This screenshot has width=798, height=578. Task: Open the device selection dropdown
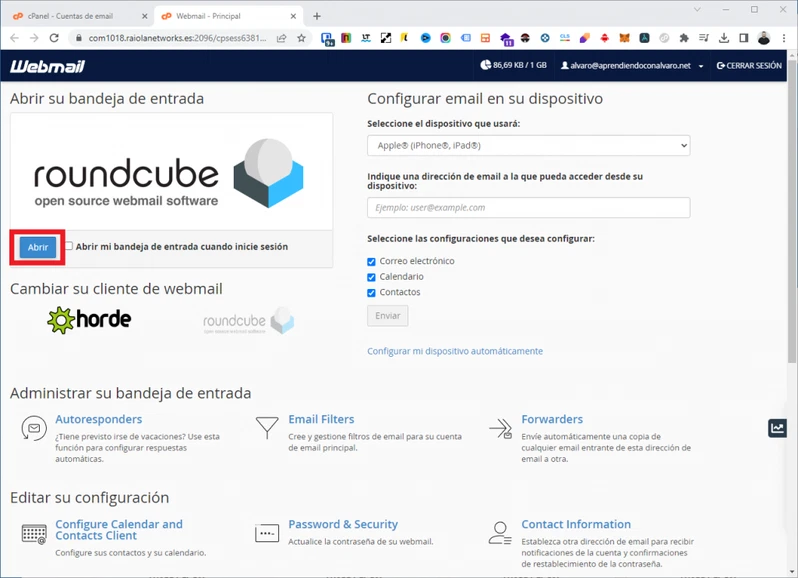(528, 145)
